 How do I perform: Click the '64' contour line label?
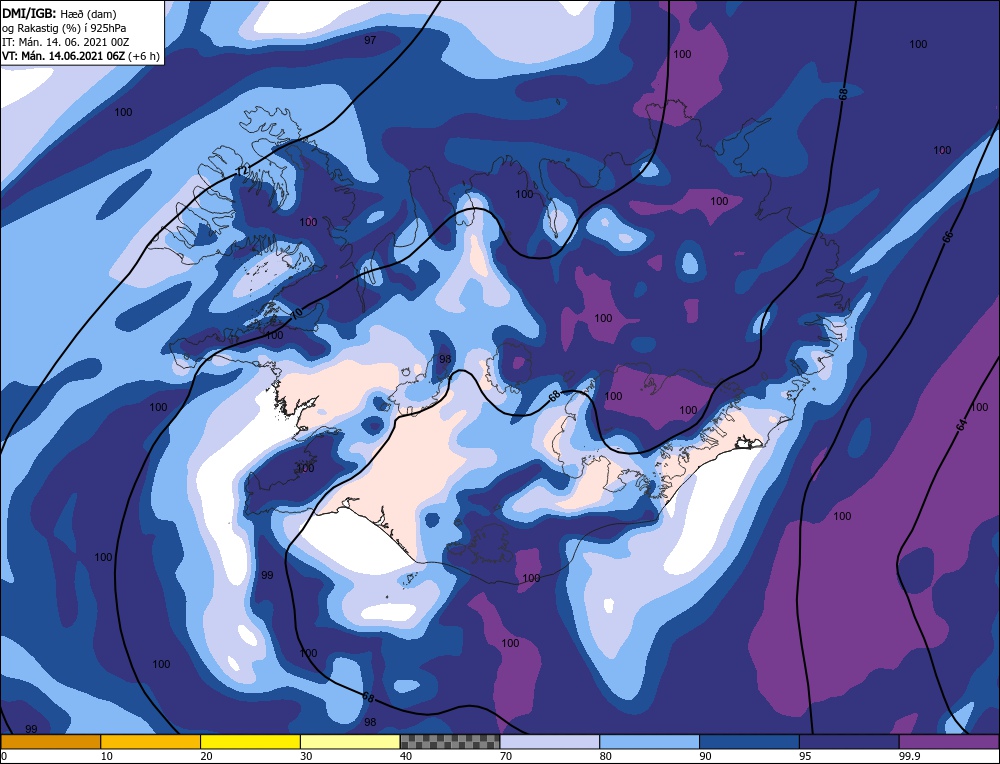tap(962, 425)
